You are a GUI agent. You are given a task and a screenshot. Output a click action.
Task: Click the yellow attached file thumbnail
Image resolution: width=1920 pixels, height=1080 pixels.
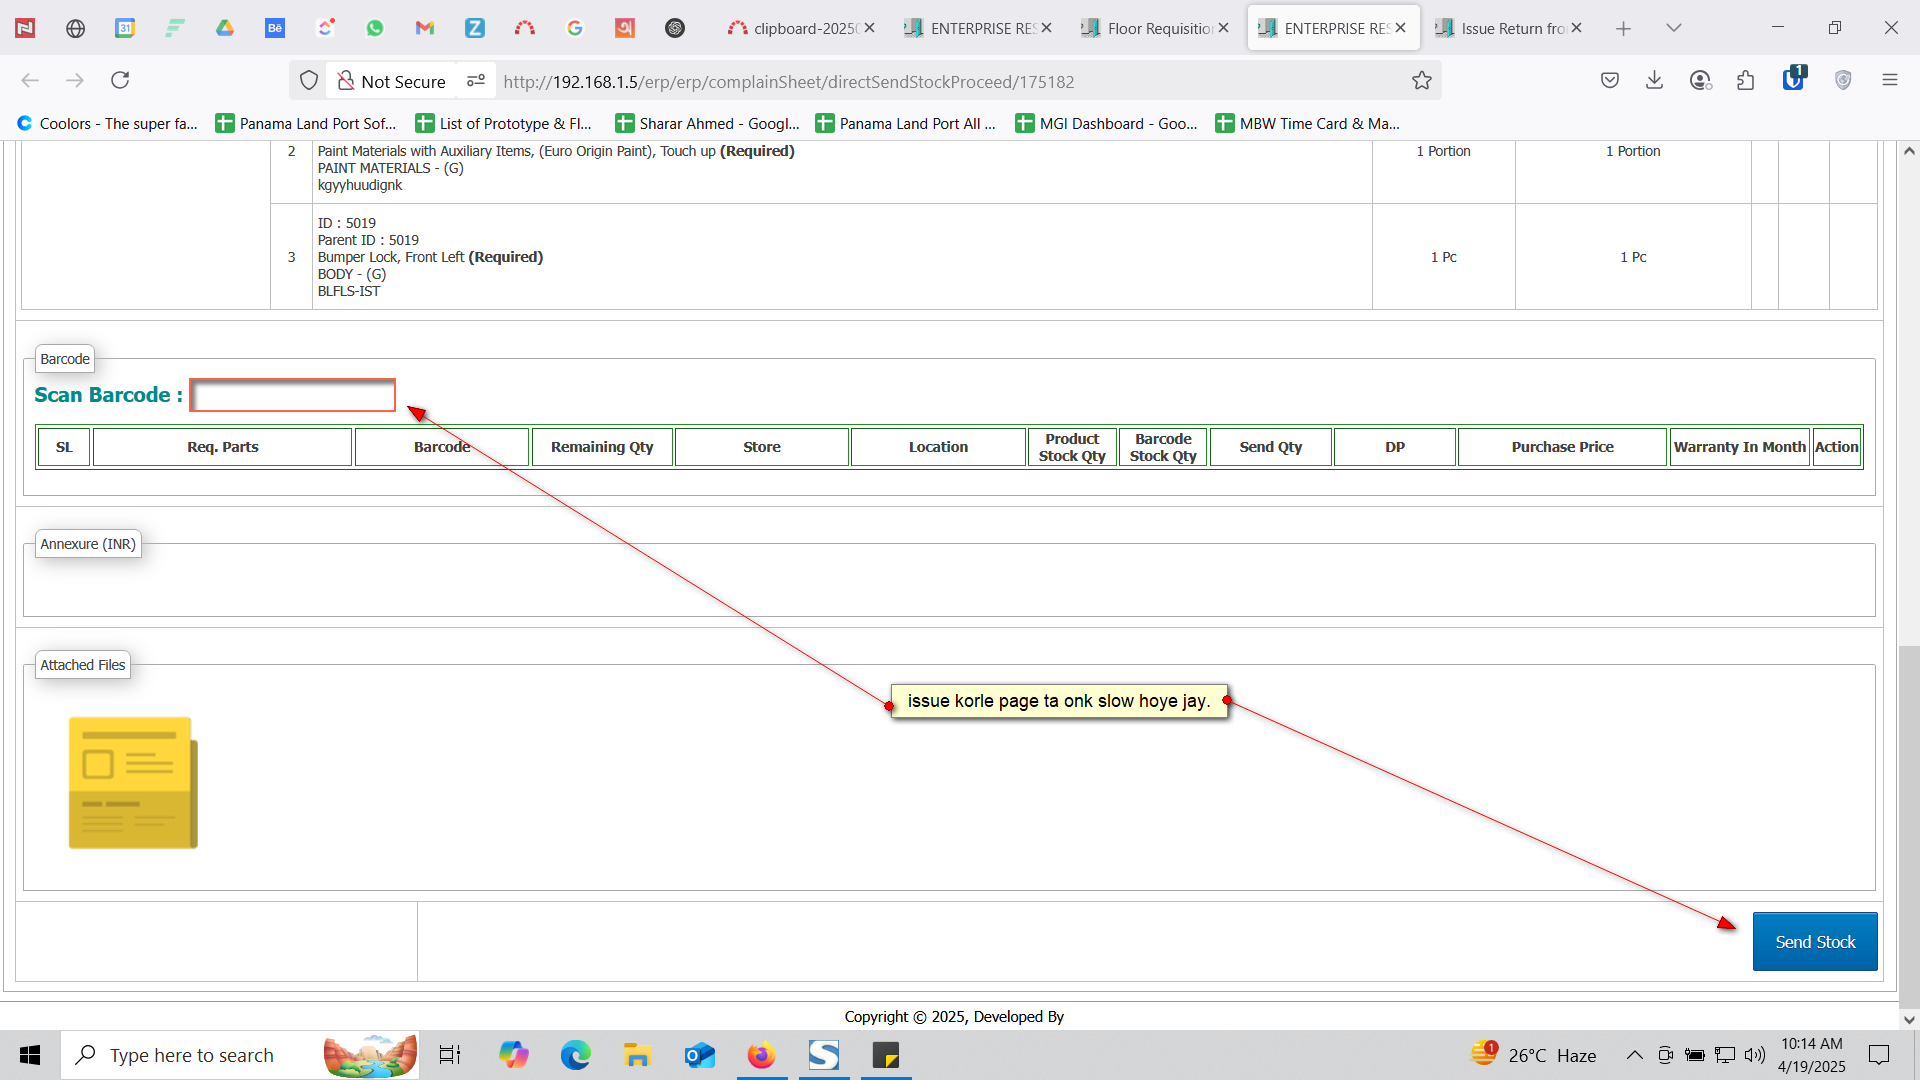[133, 783]
